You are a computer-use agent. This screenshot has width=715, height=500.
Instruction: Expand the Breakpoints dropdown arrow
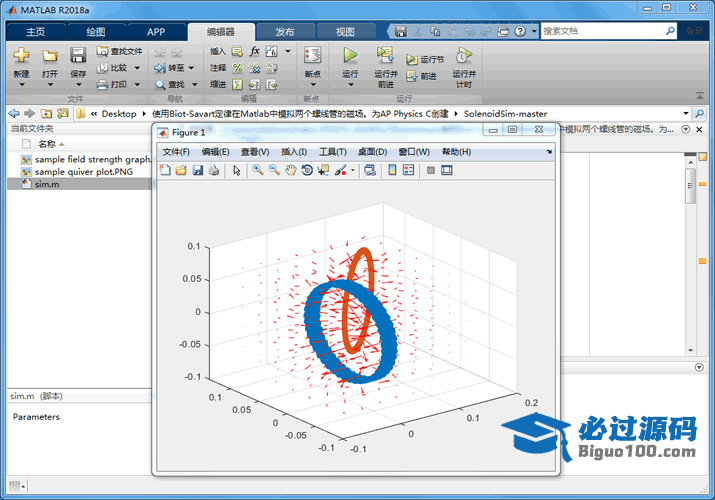313,84
